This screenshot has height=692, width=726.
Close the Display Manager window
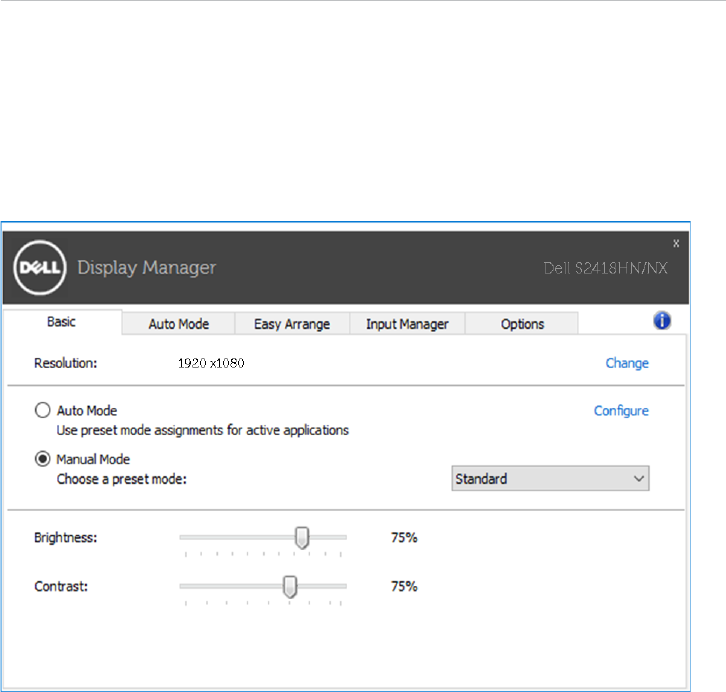(x=675, y=243)
